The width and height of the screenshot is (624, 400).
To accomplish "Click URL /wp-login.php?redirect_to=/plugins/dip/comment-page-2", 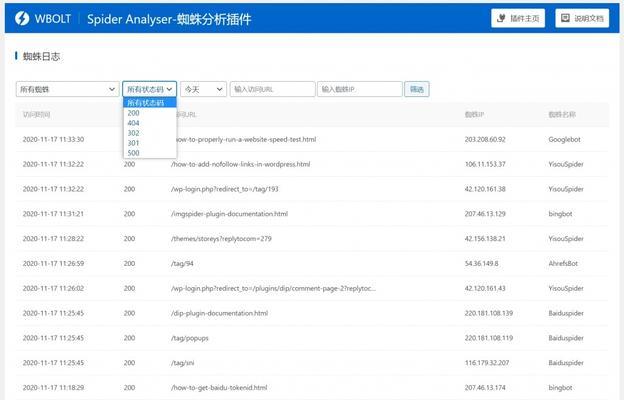I will [x=273, y=288].
